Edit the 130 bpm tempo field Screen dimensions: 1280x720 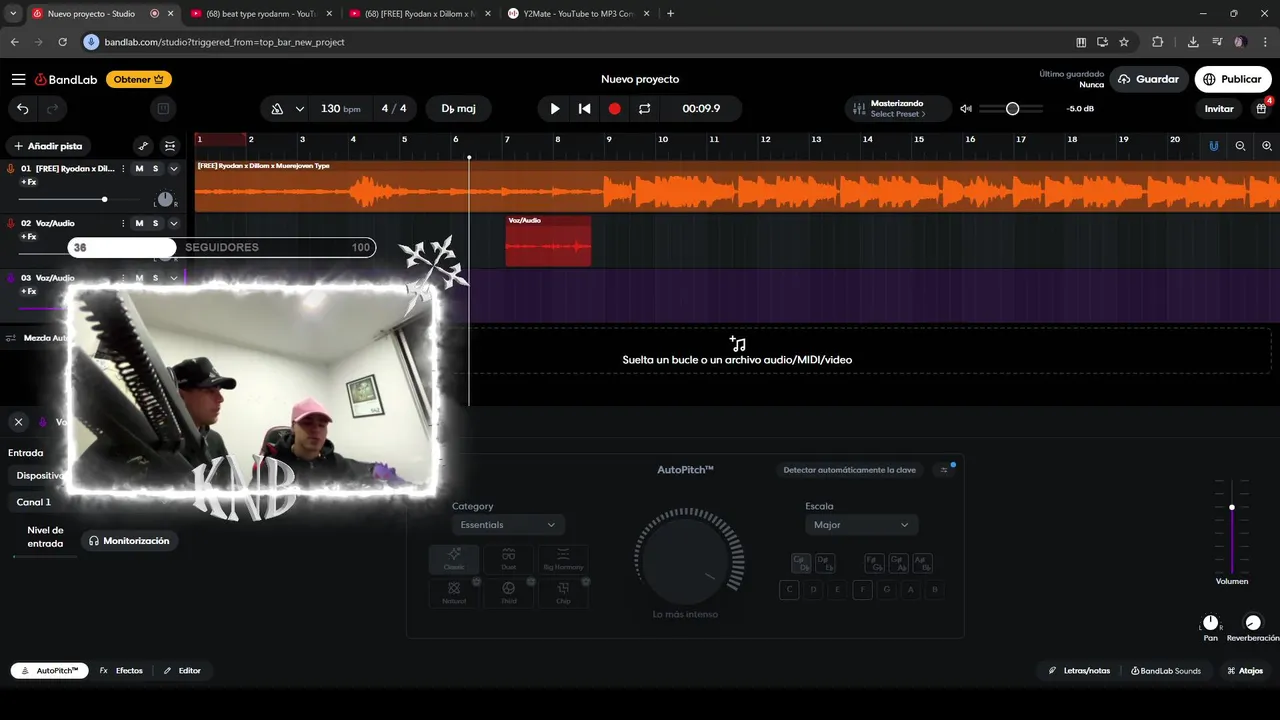tap(340, 109)
